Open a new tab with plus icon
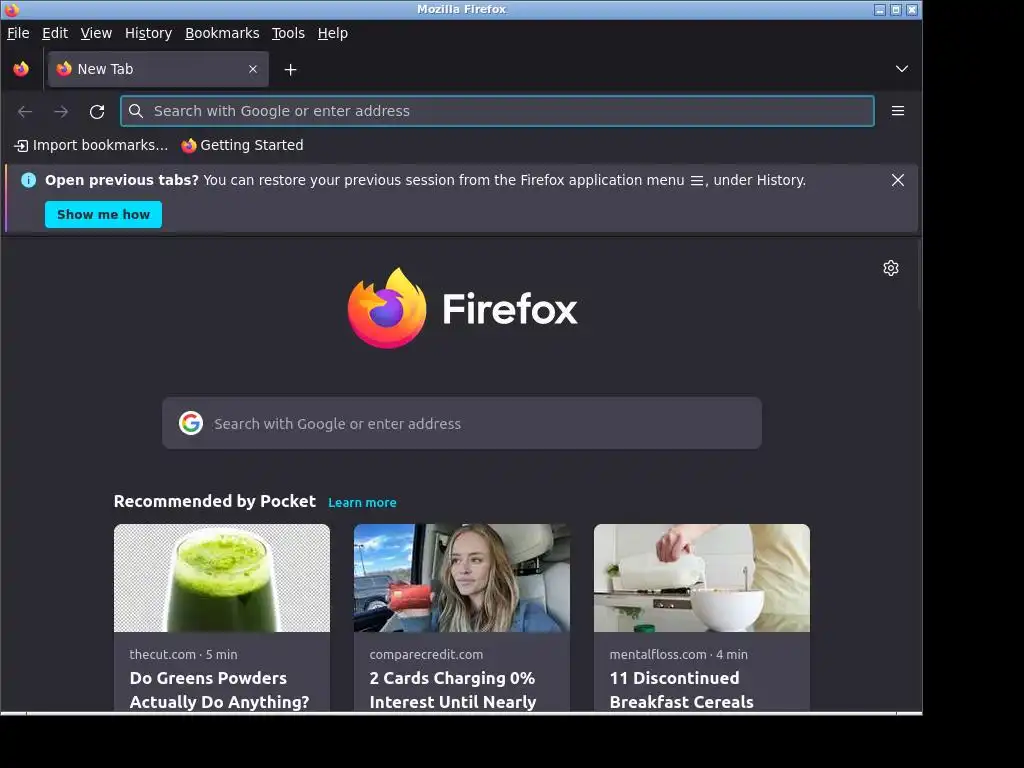The image size is (1024, 768). tap(291, 69)
